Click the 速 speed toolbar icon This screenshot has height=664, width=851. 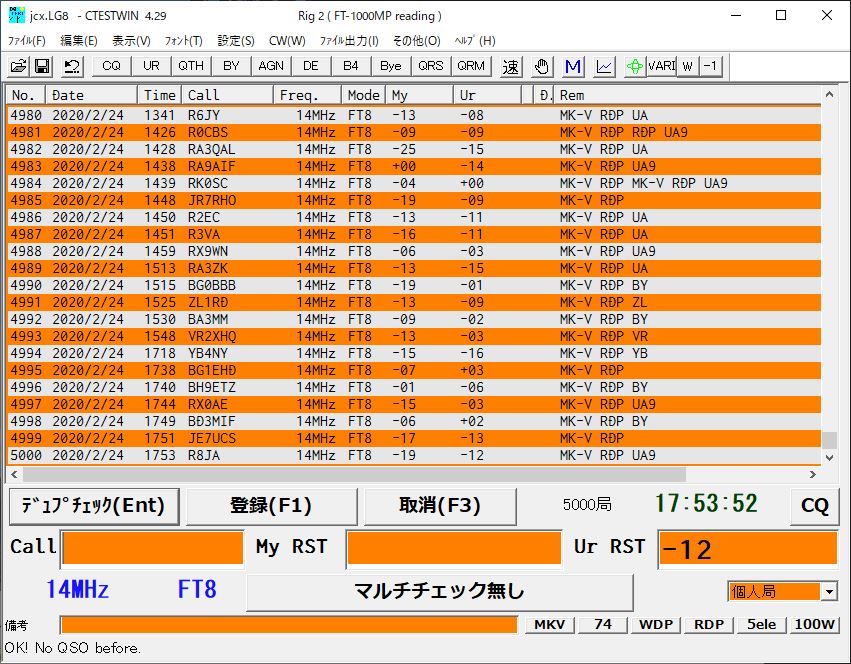coord(511,66)
